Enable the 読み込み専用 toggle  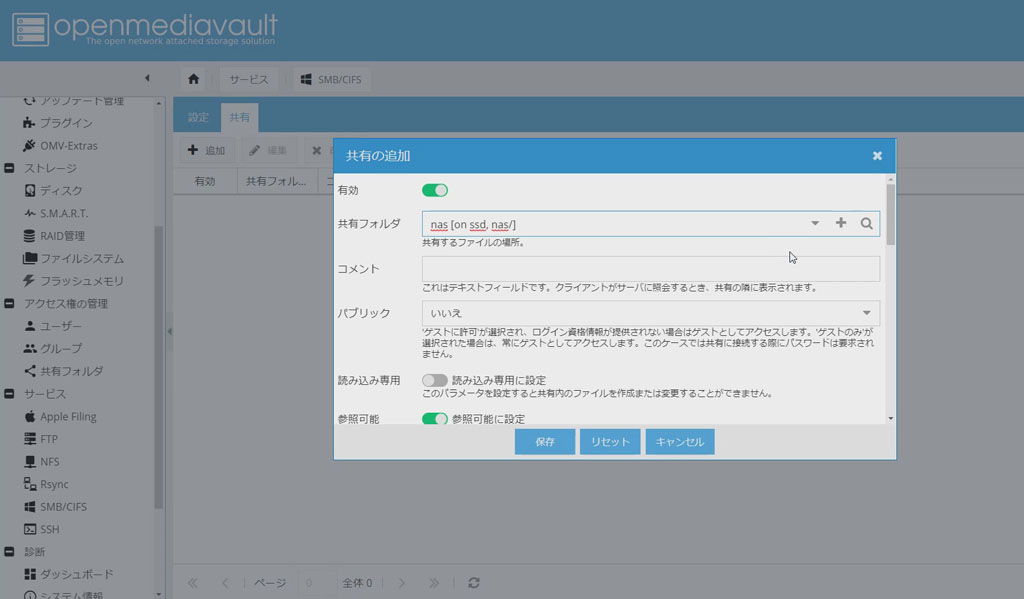(x=435, y=380)
